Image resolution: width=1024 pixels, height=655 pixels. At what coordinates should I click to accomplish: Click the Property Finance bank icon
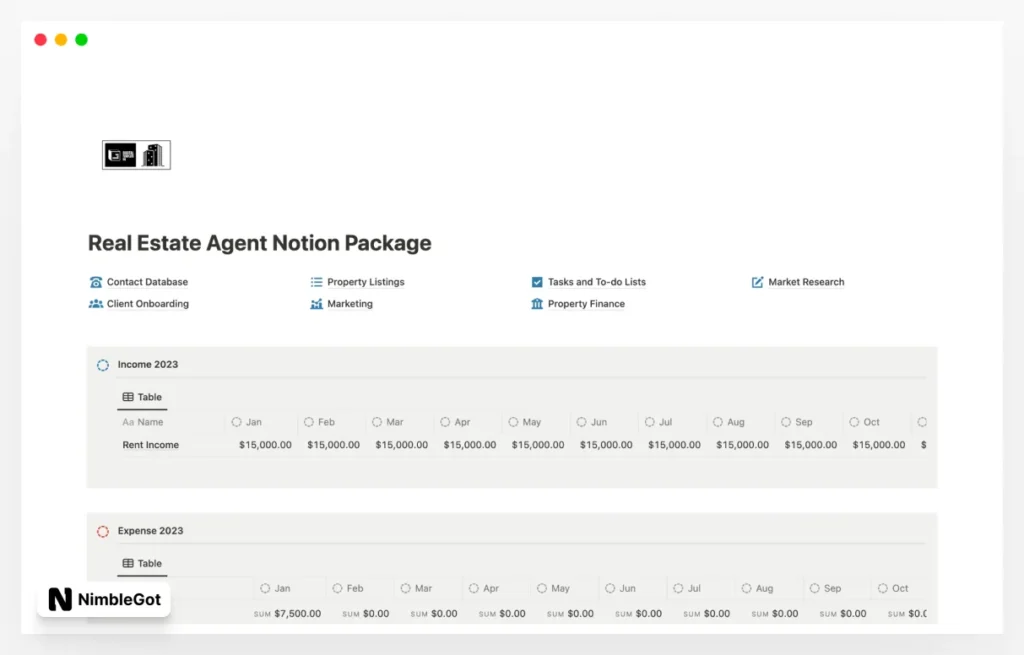coord(535,304)
